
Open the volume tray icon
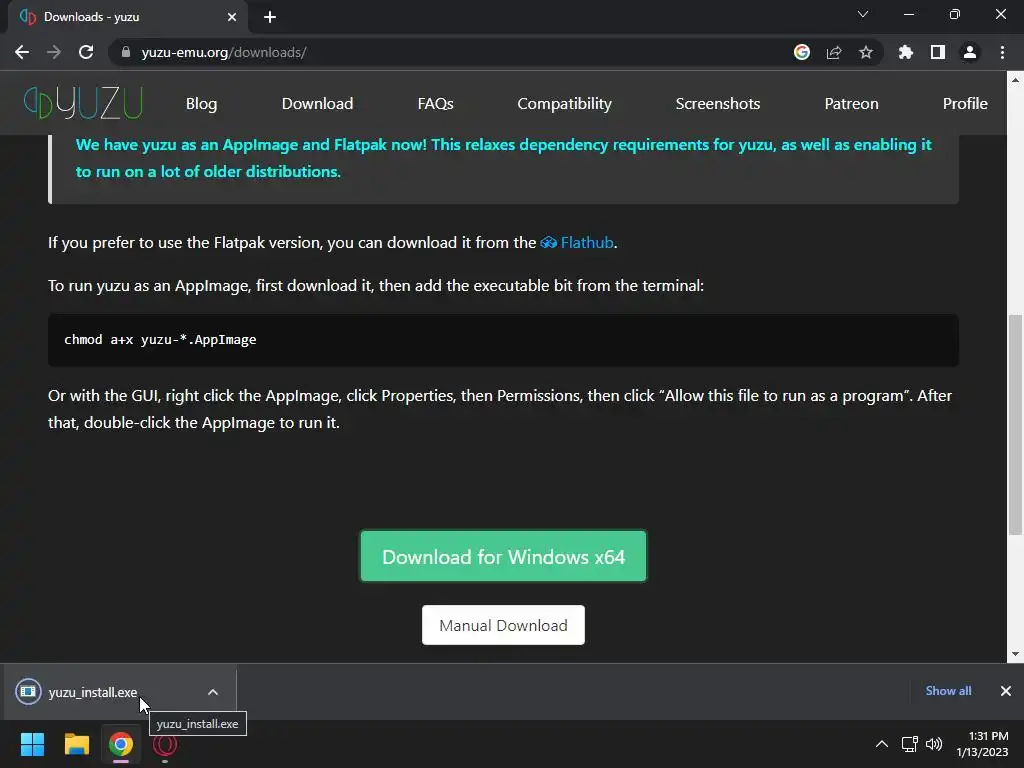pyautogui.click(x=934, y=744)
